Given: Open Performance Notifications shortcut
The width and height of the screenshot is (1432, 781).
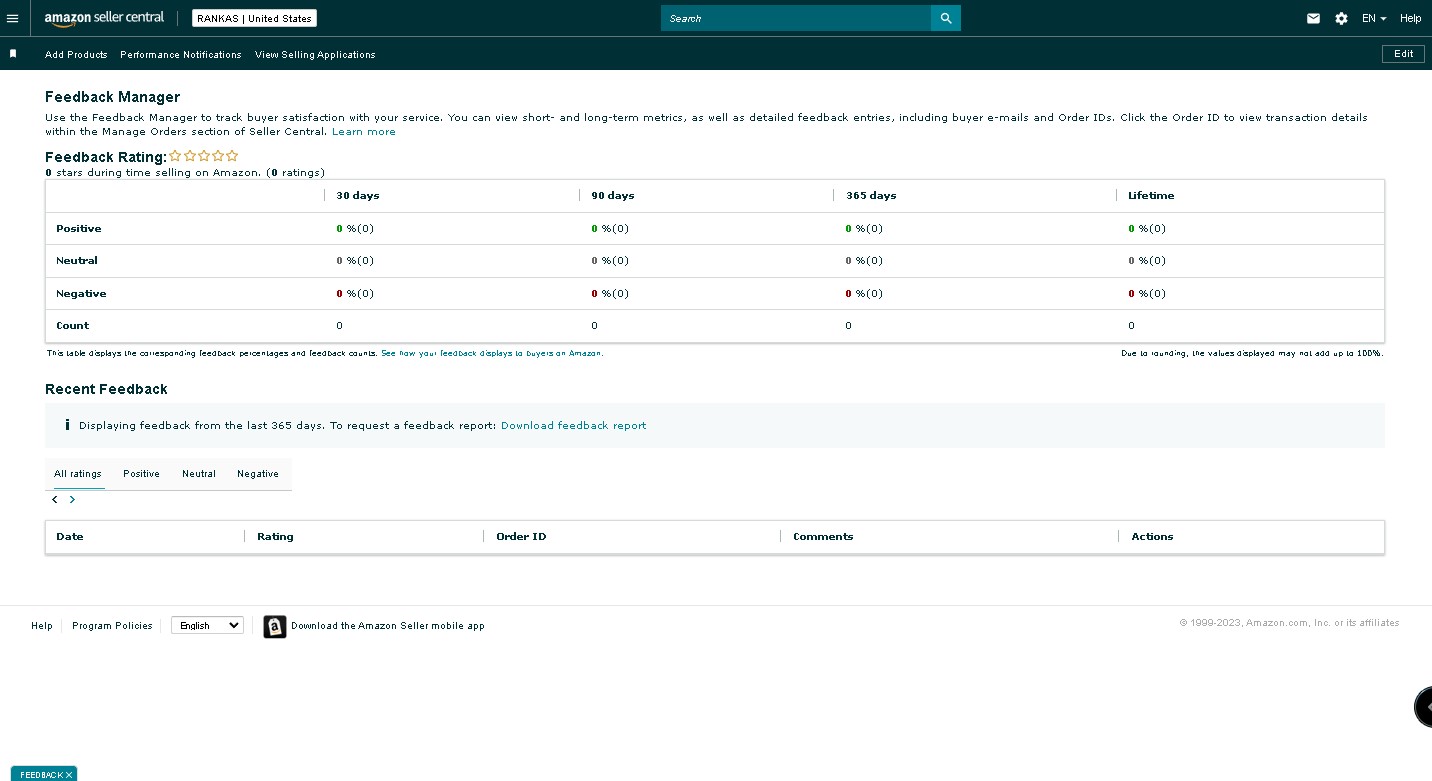Looking at the screenshot, I should [x=181, y=55].
